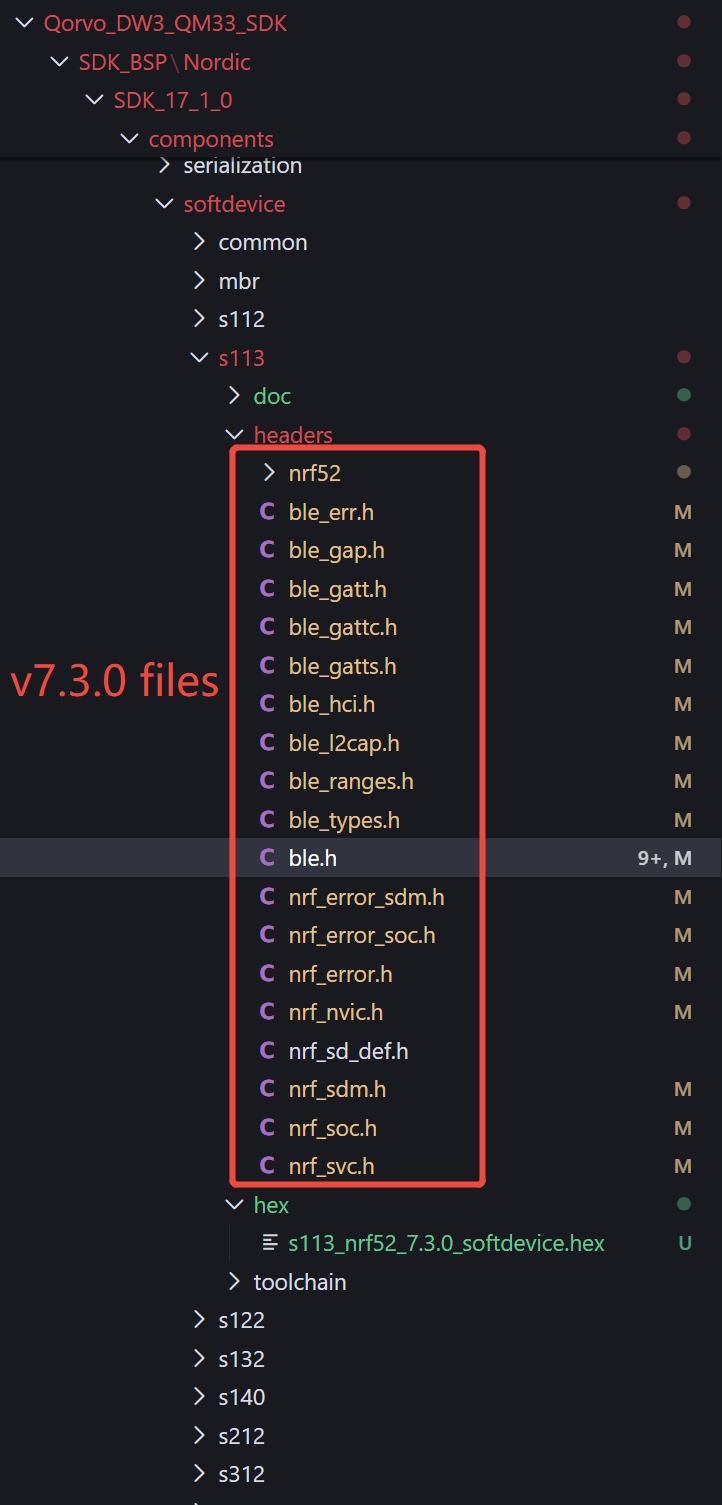Click the C icon next to ble_gattc.h
The image size is (722, 1505).
267,627
